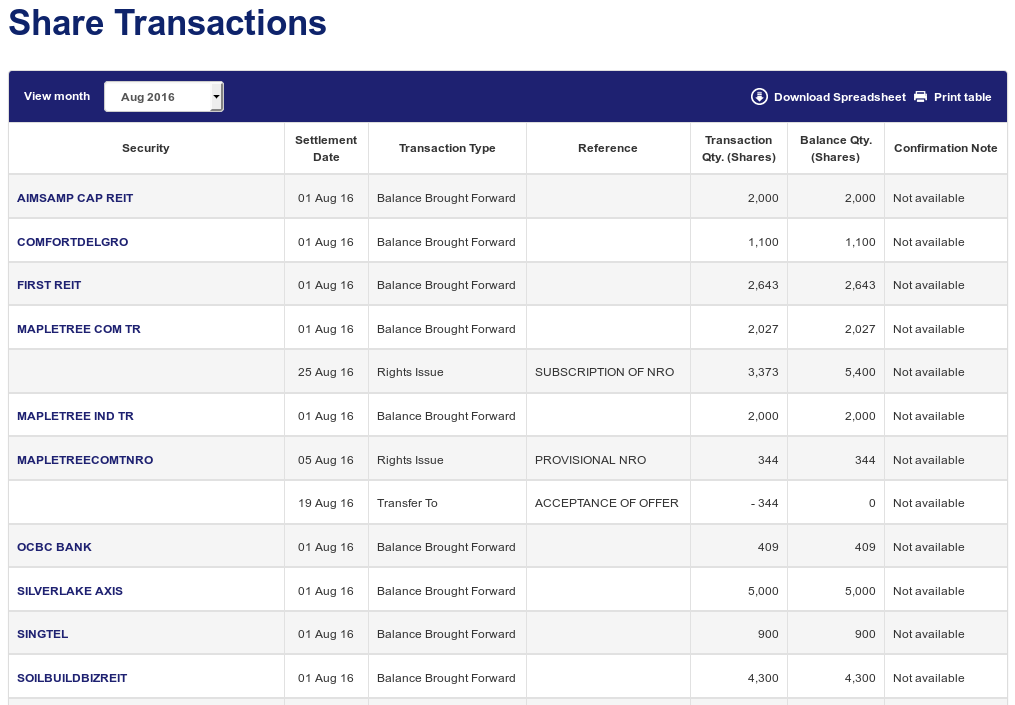1015x705 pixels.
Task: Click the Share Transactions page heading
Action: [168, 23]
